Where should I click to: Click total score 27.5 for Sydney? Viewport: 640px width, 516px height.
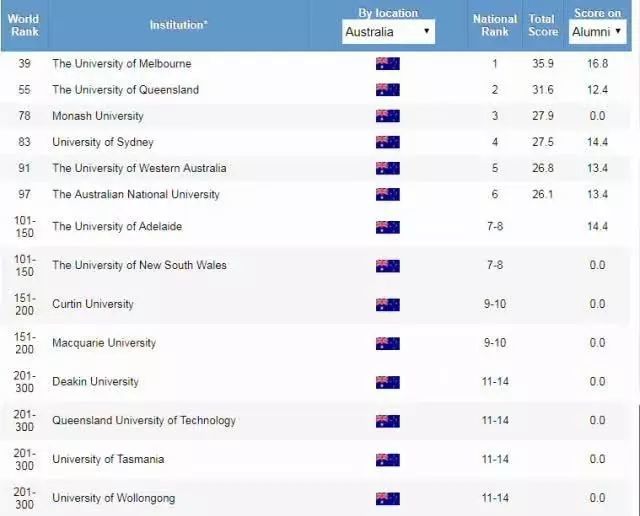coord(543,142)
